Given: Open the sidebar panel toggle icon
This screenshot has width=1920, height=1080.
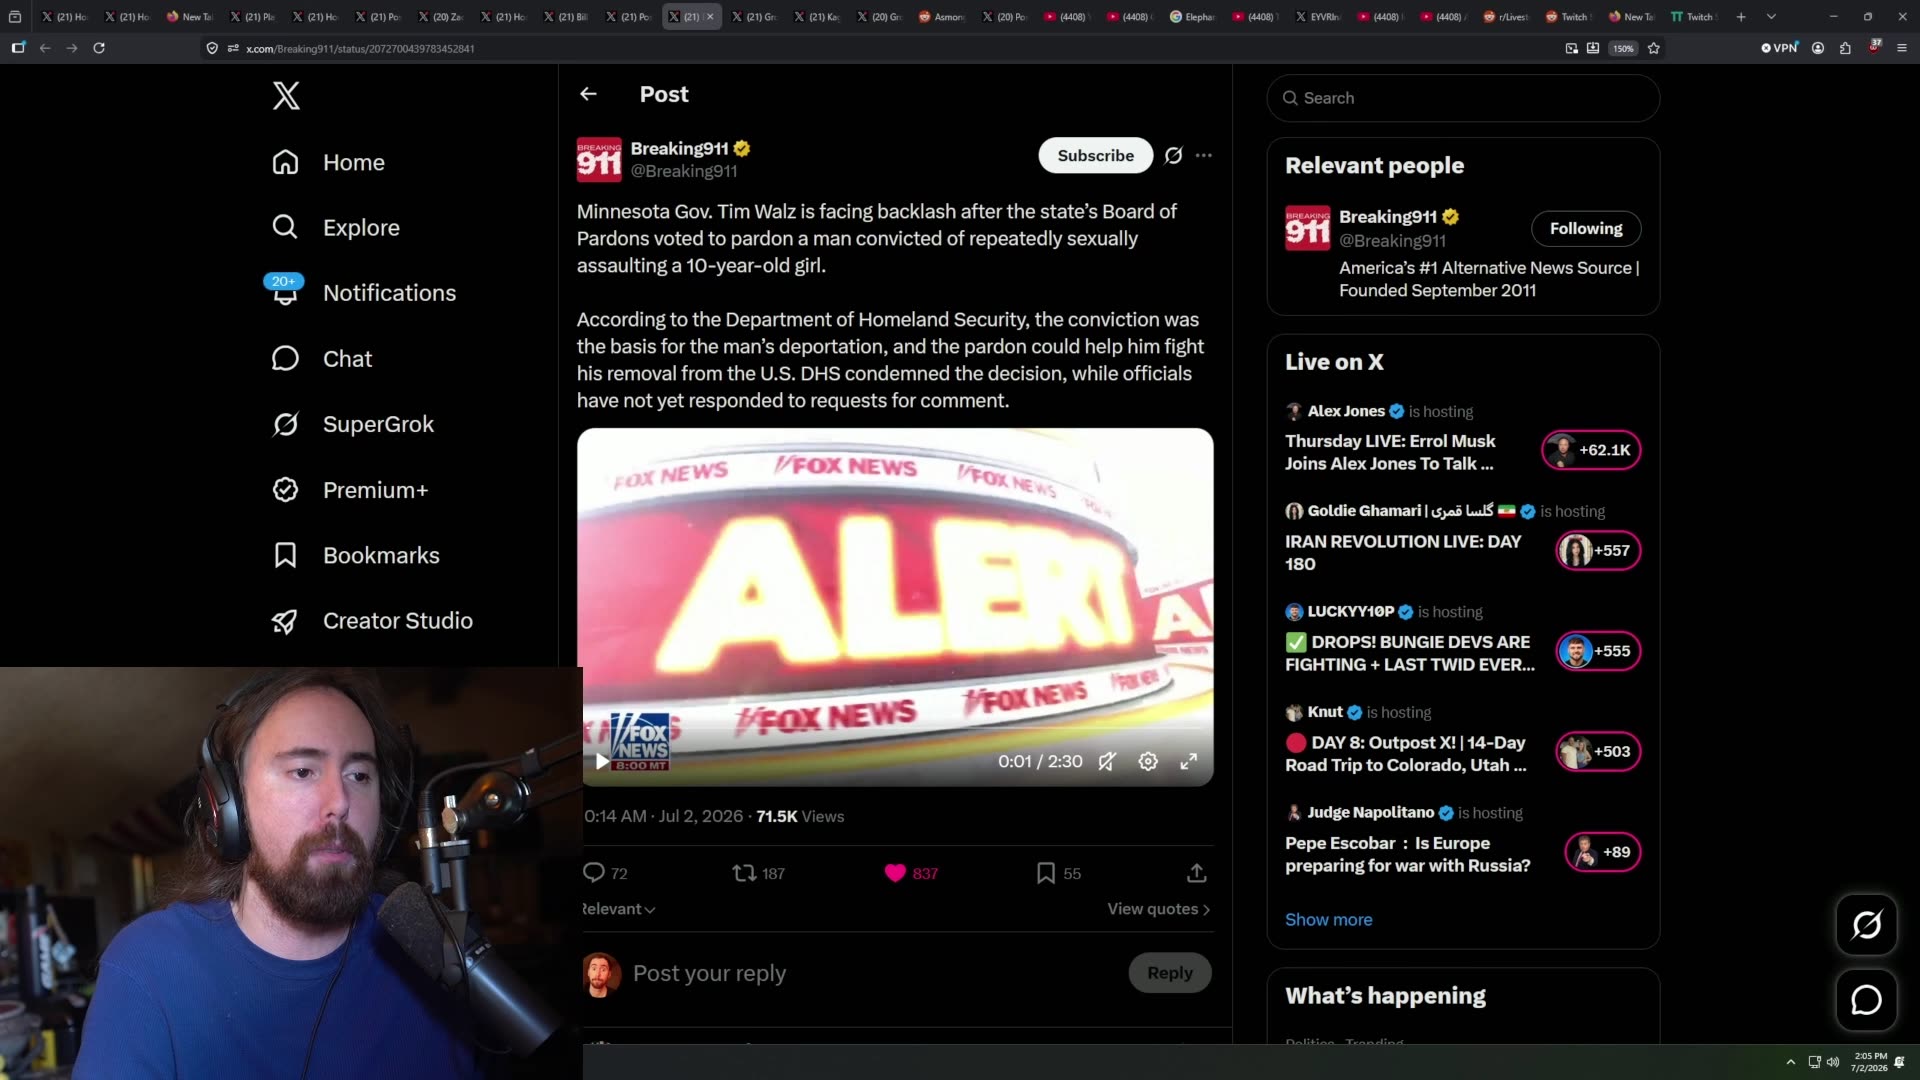Looking at the screenshot, I should click(x=18, y=48).
